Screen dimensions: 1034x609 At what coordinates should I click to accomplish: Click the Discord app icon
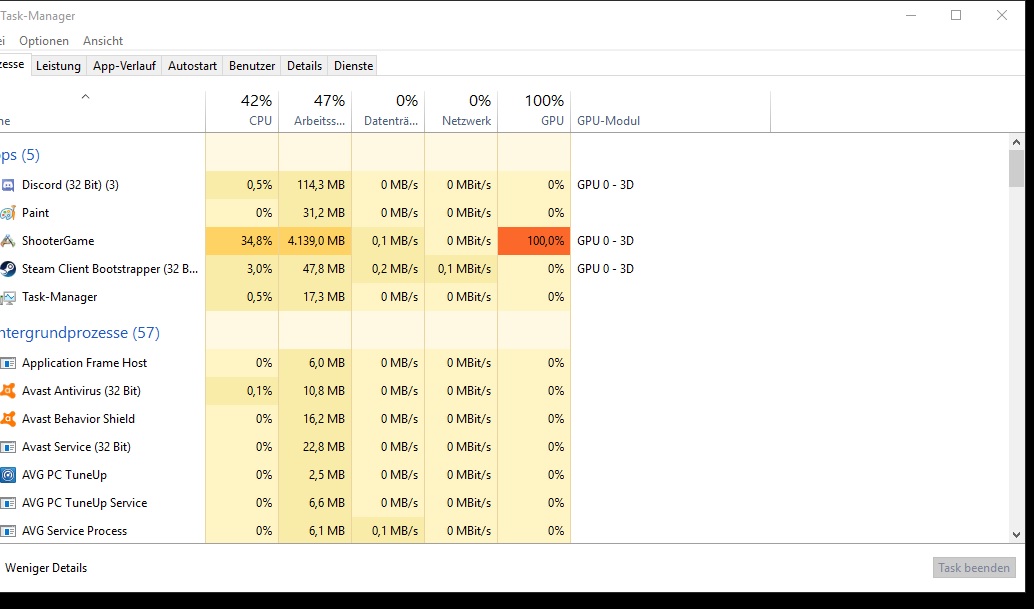click(8, 185)
